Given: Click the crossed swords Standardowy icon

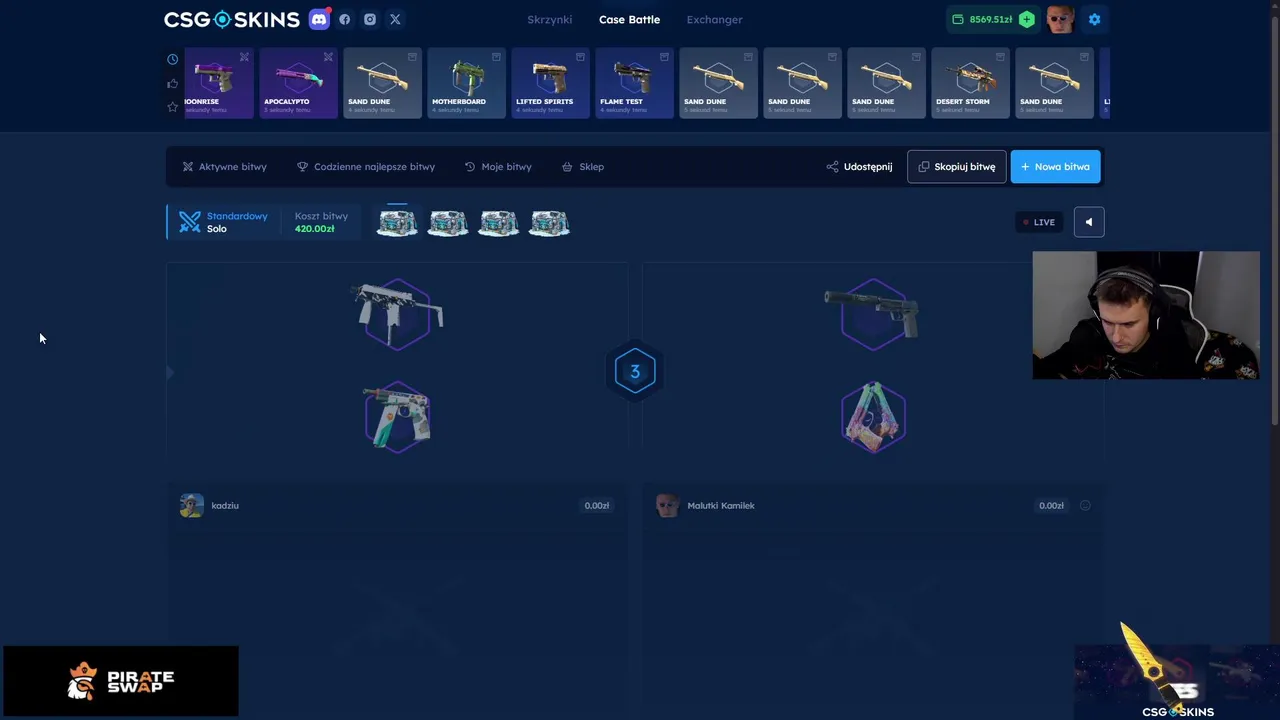Looking at the screenshot, I should pyautogui.click(x=190, y=222).
